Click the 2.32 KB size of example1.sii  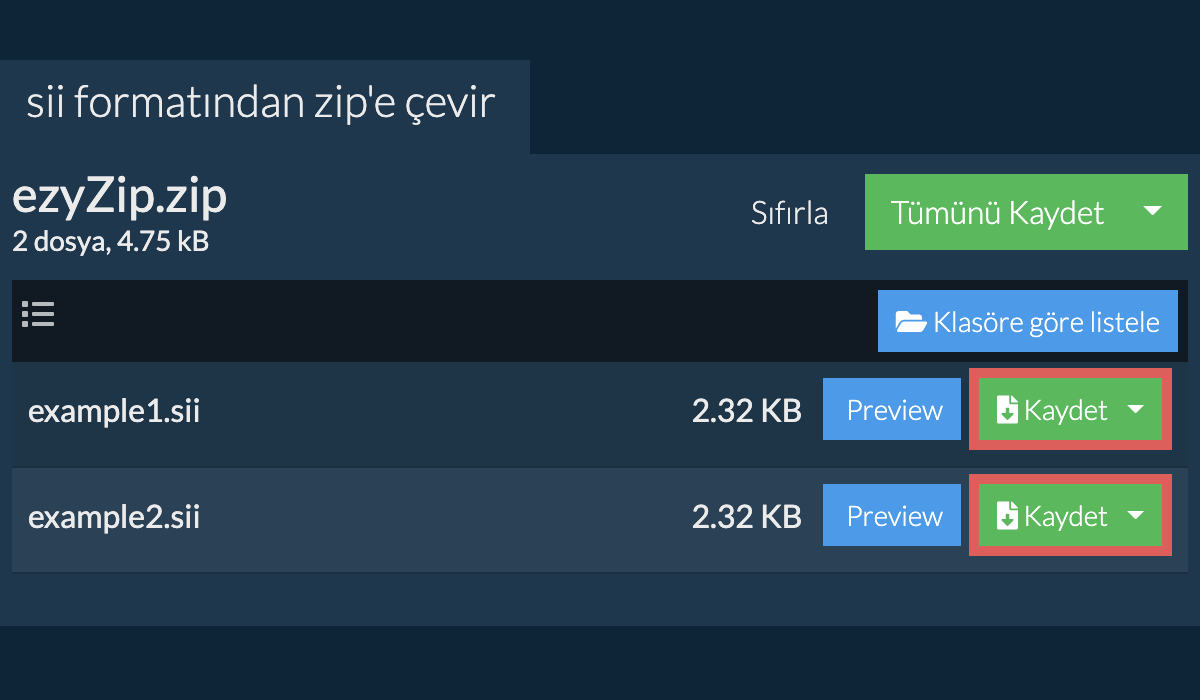pos(746,411)
